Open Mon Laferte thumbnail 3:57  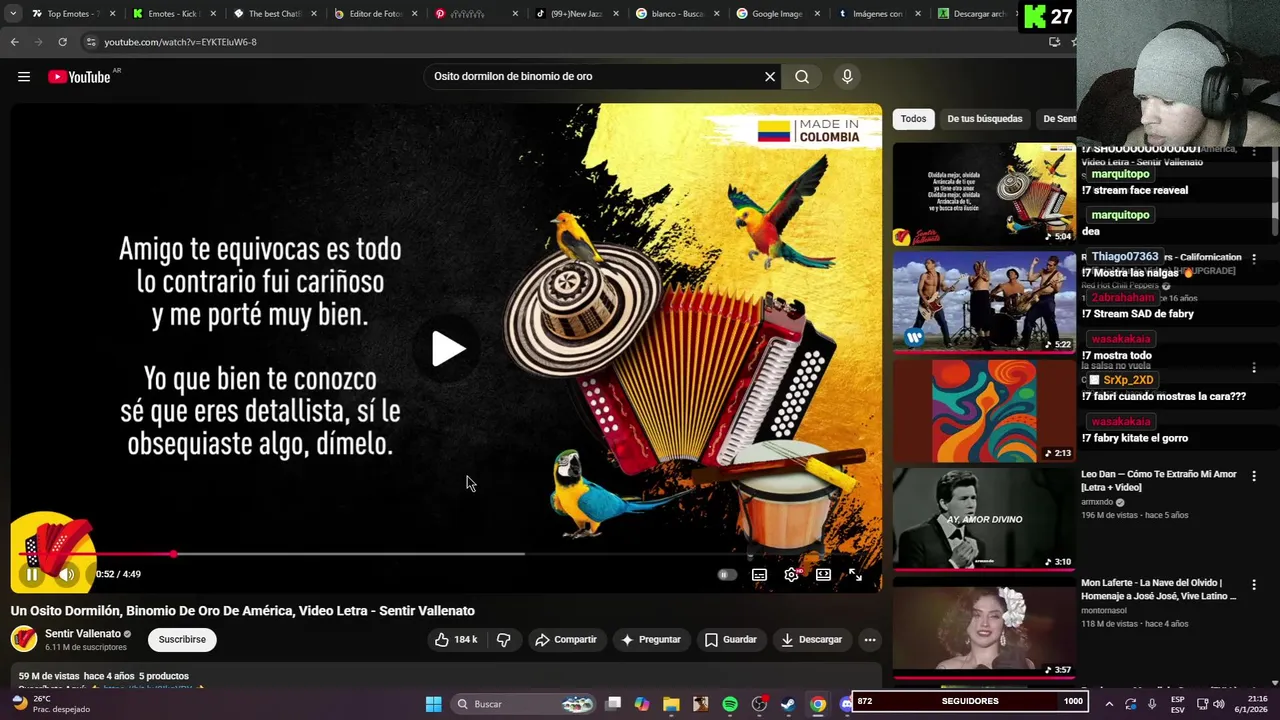click(984, 628)
